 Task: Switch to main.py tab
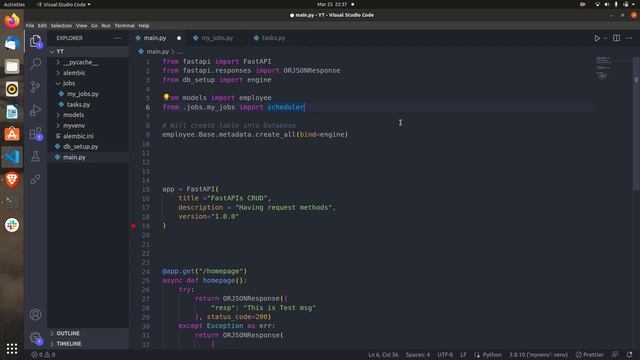point(155,38)
